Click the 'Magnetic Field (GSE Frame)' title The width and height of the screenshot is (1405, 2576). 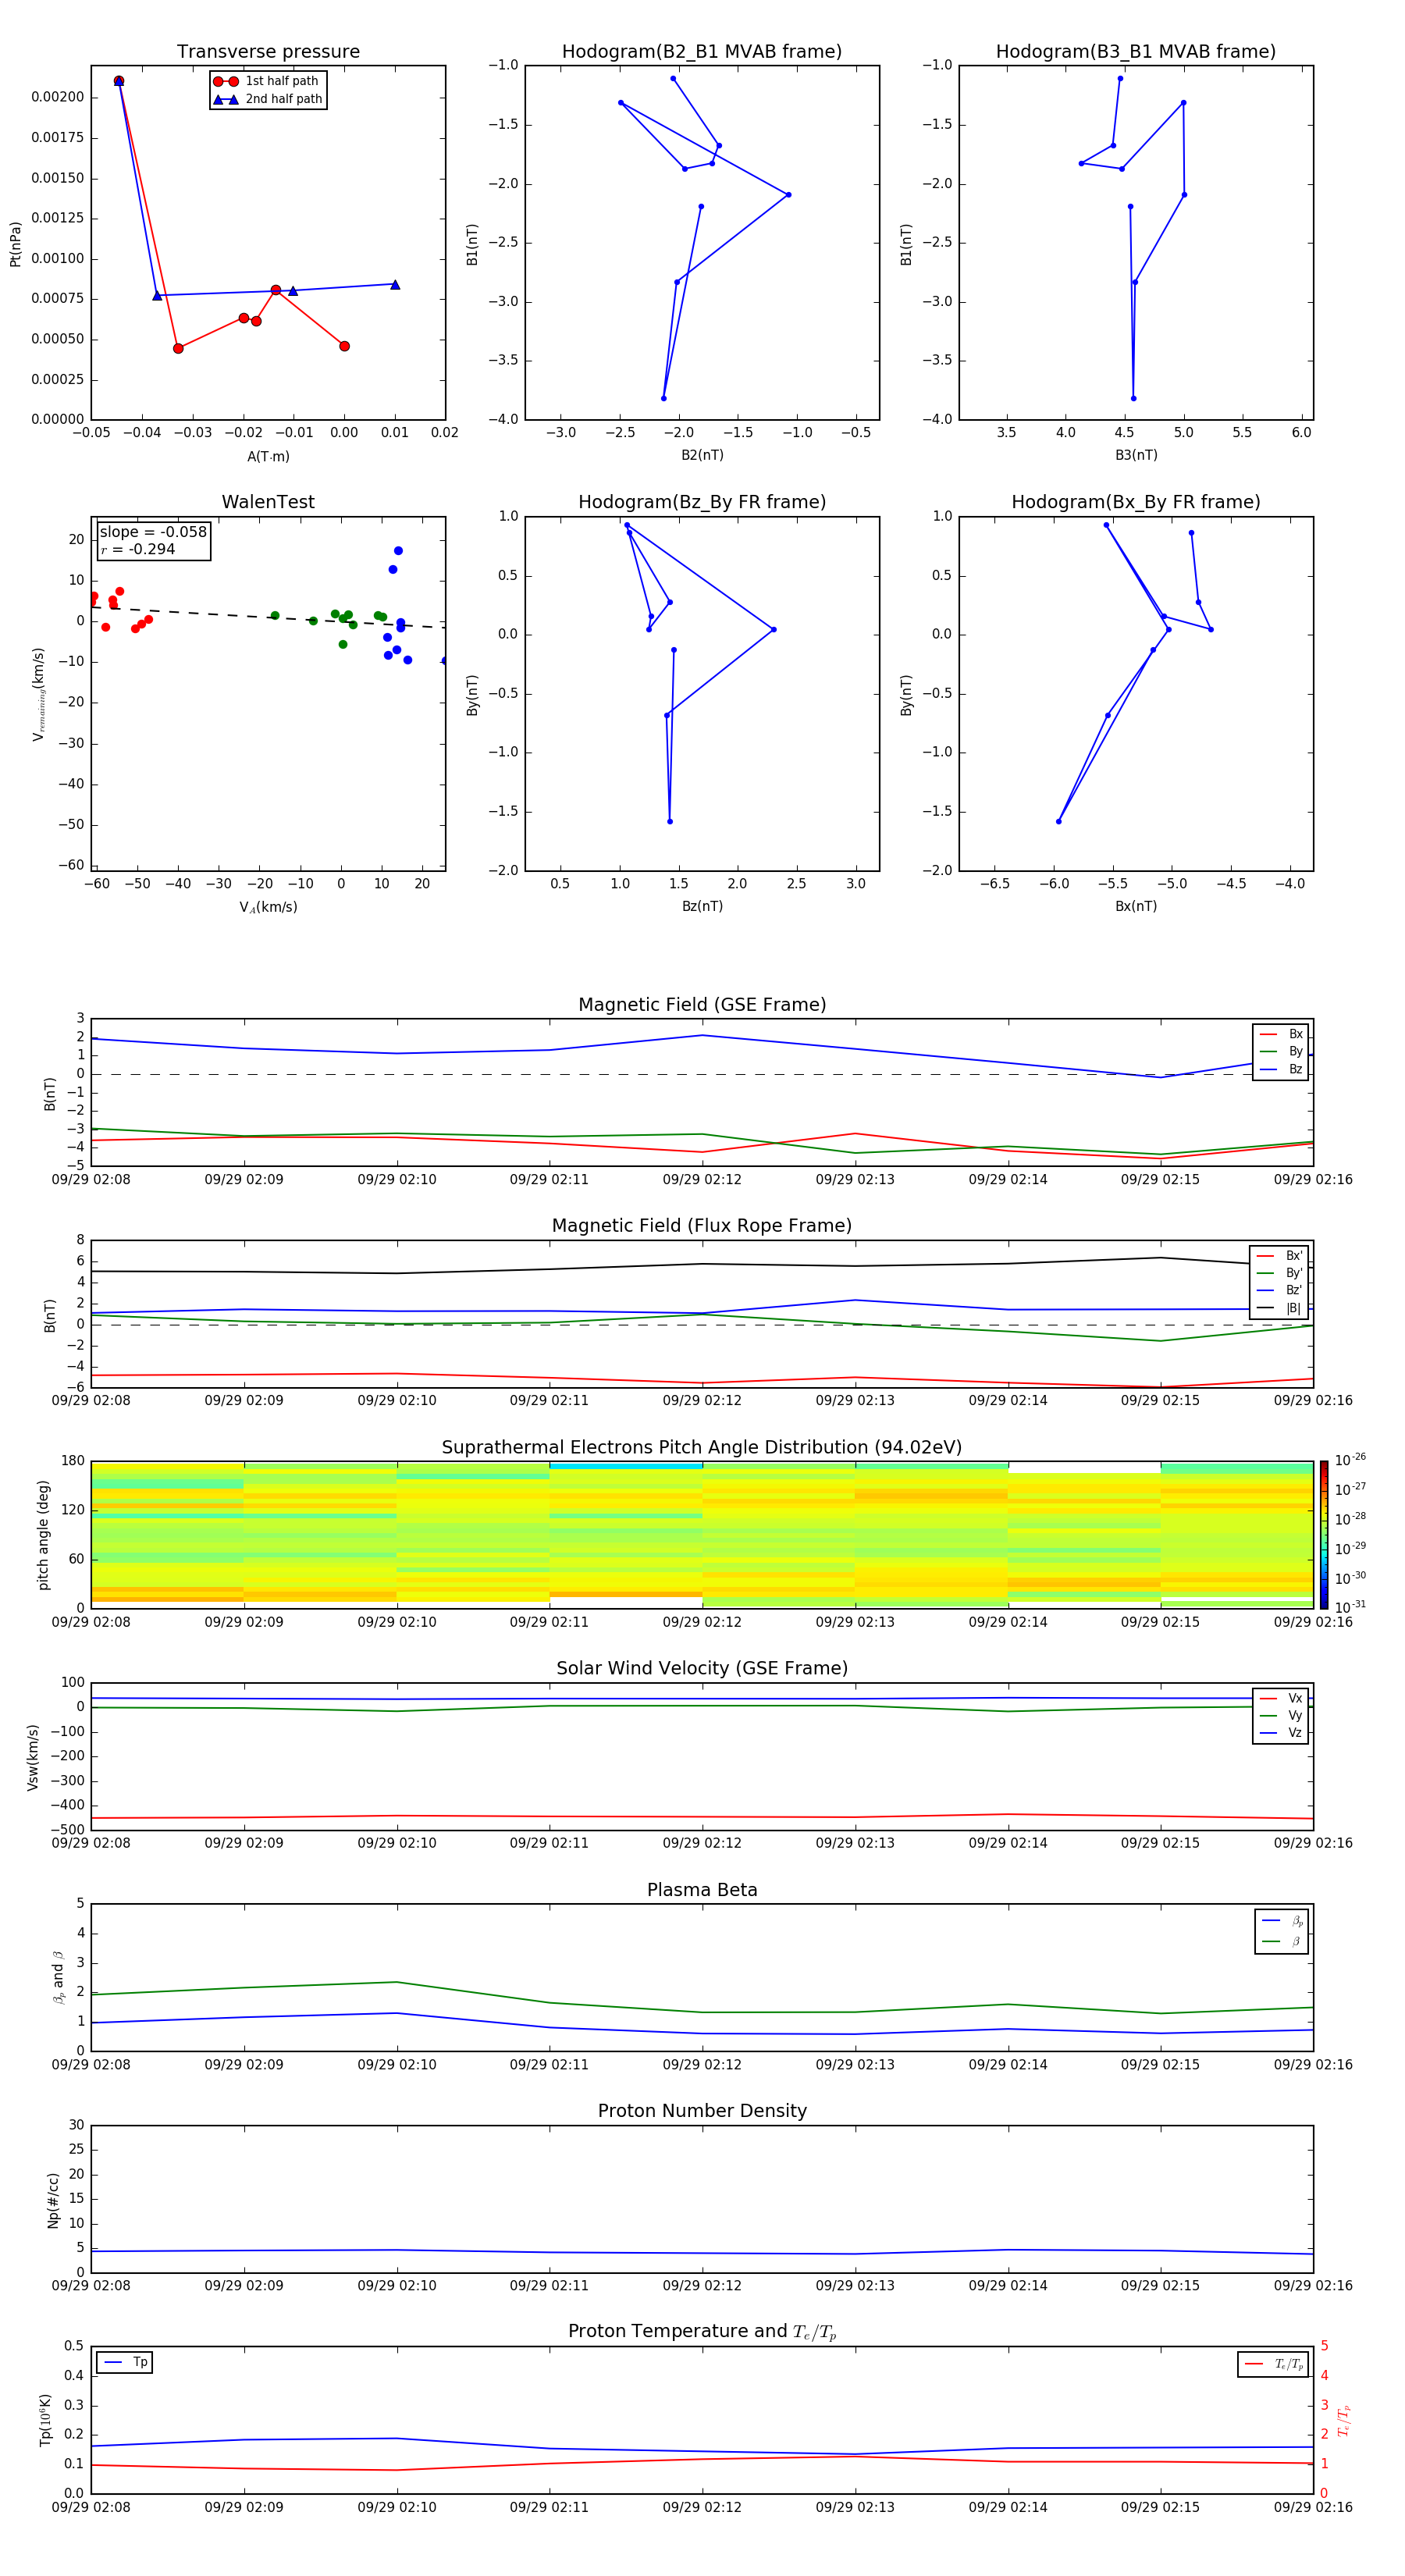(x=702, y=1005)
